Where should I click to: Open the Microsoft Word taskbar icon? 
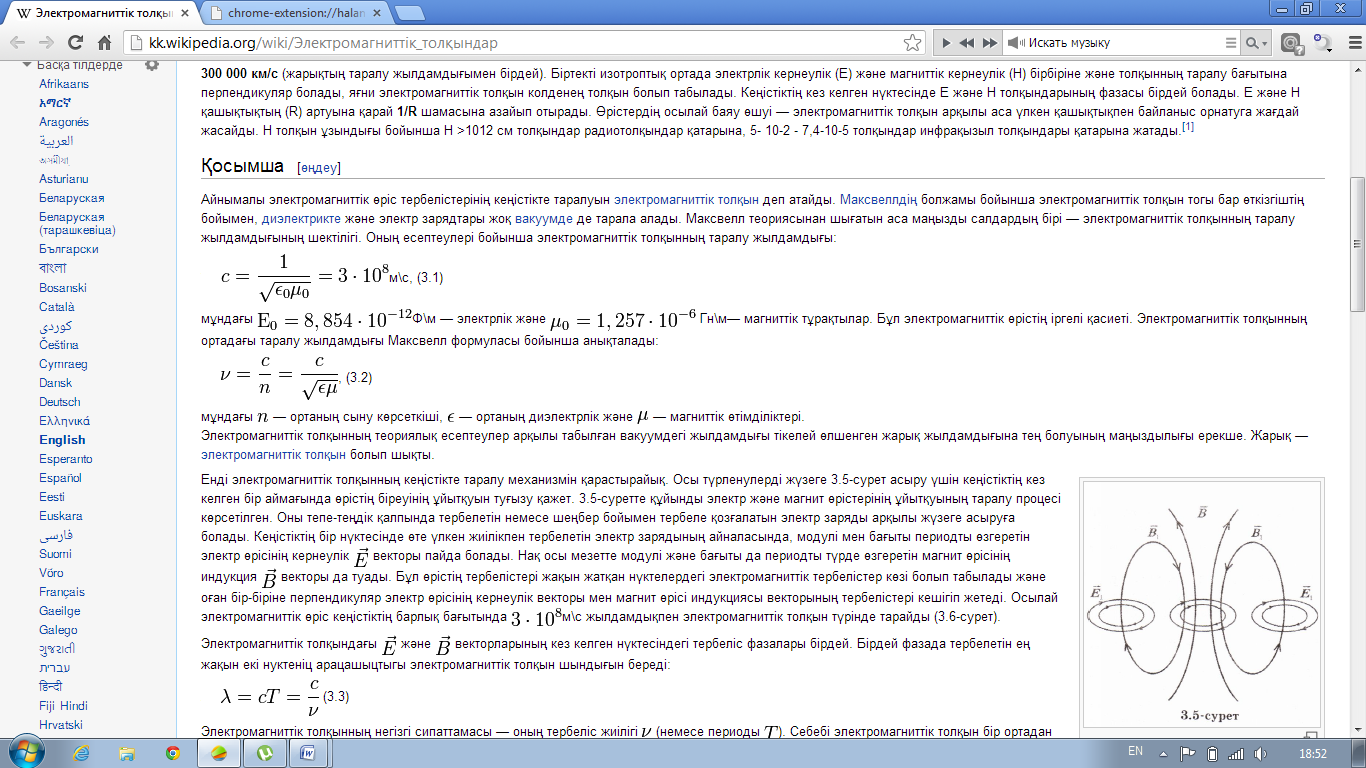tap(309, 753)
